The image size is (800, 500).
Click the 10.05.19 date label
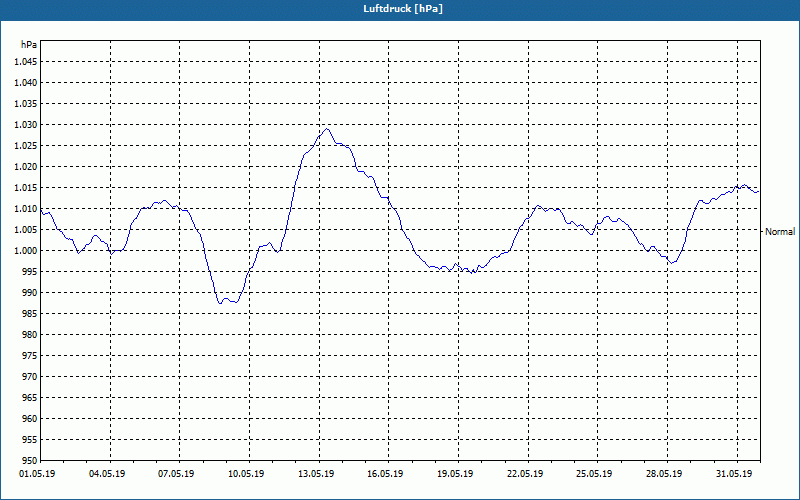point(246,474)
